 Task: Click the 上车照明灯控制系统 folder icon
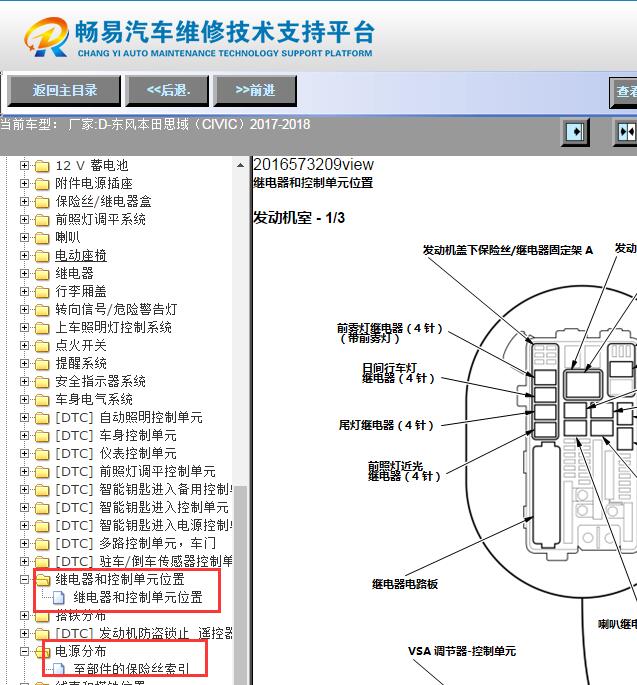click(x=42, y=328)
